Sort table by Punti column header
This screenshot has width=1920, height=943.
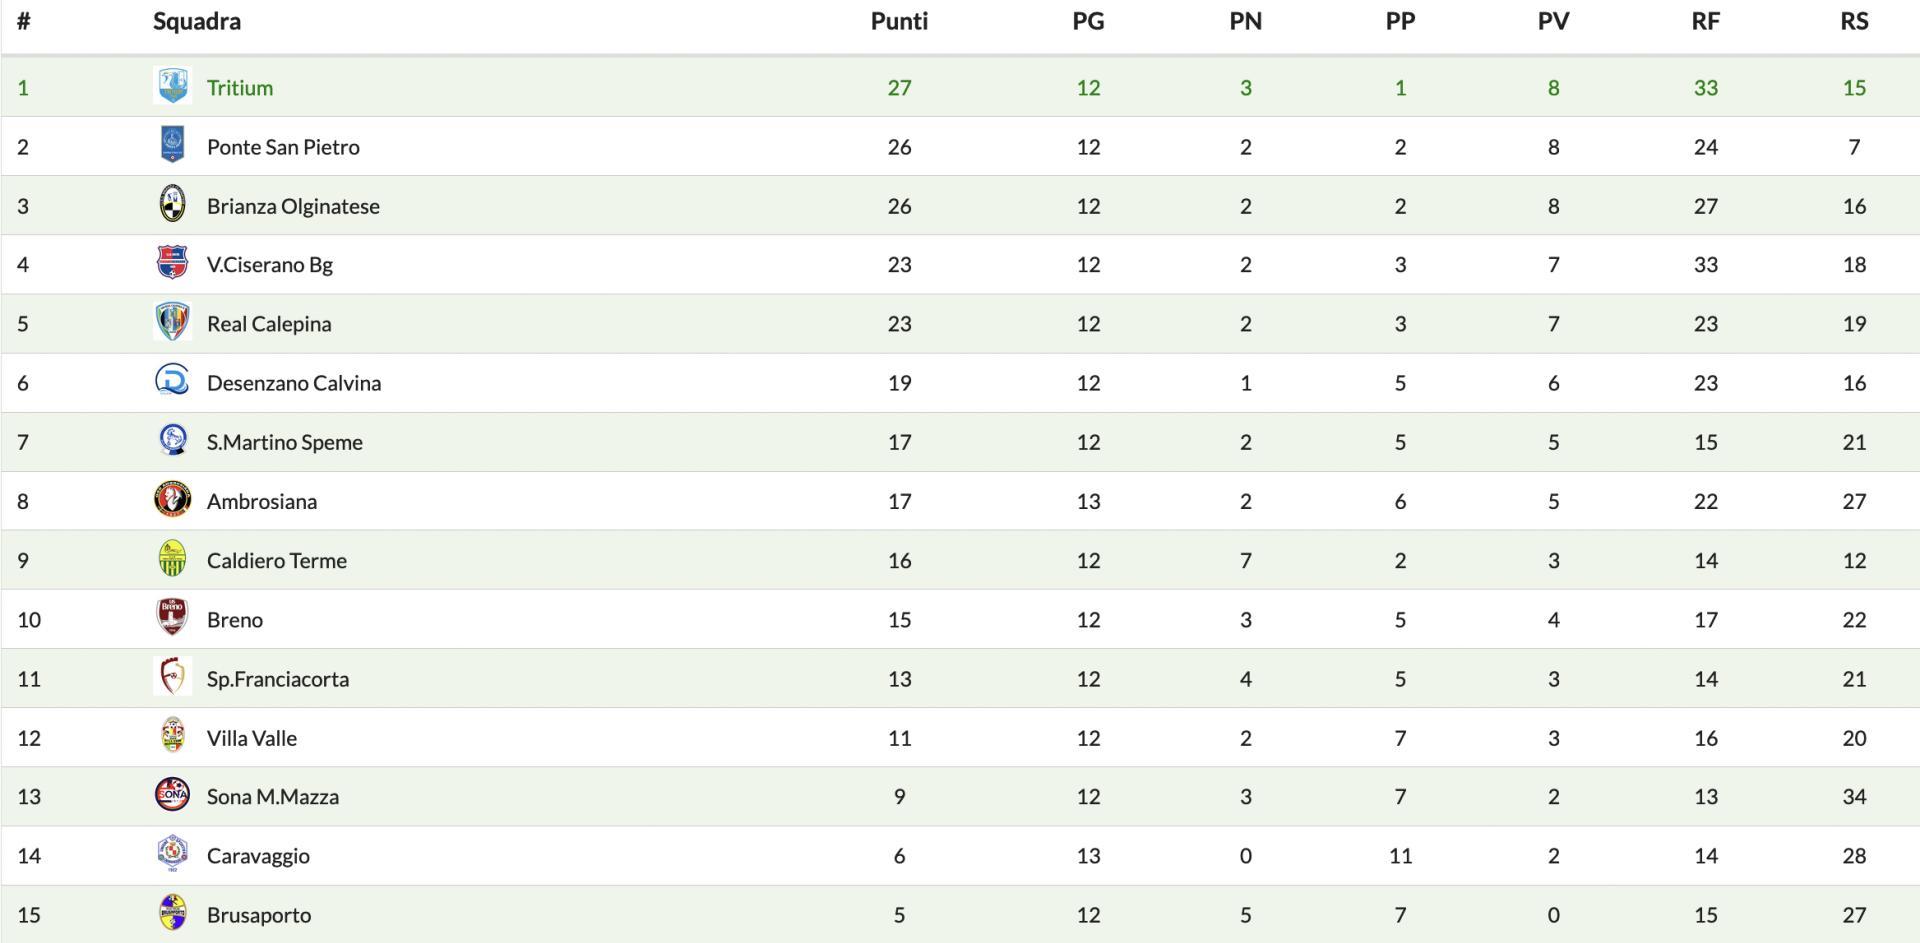pos(899,21)
